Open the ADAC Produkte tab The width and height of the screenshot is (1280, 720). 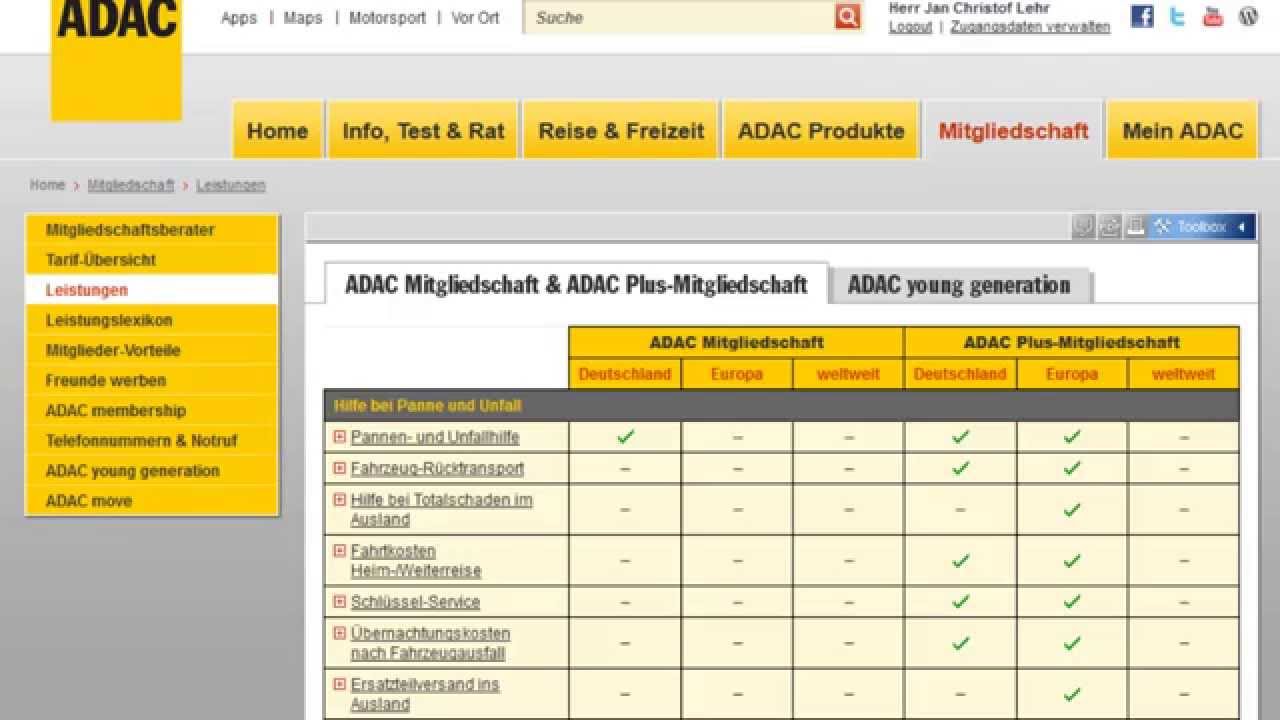(x=821, y=130)
